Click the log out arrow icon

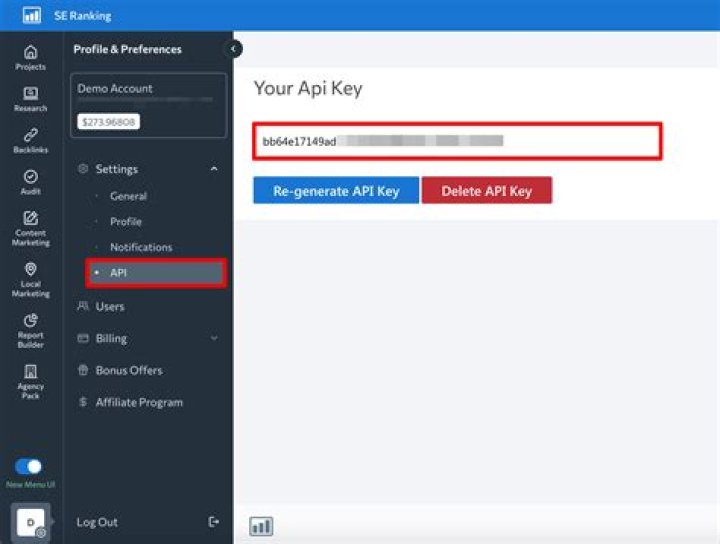pyautogui.click(x=214, y=522)
